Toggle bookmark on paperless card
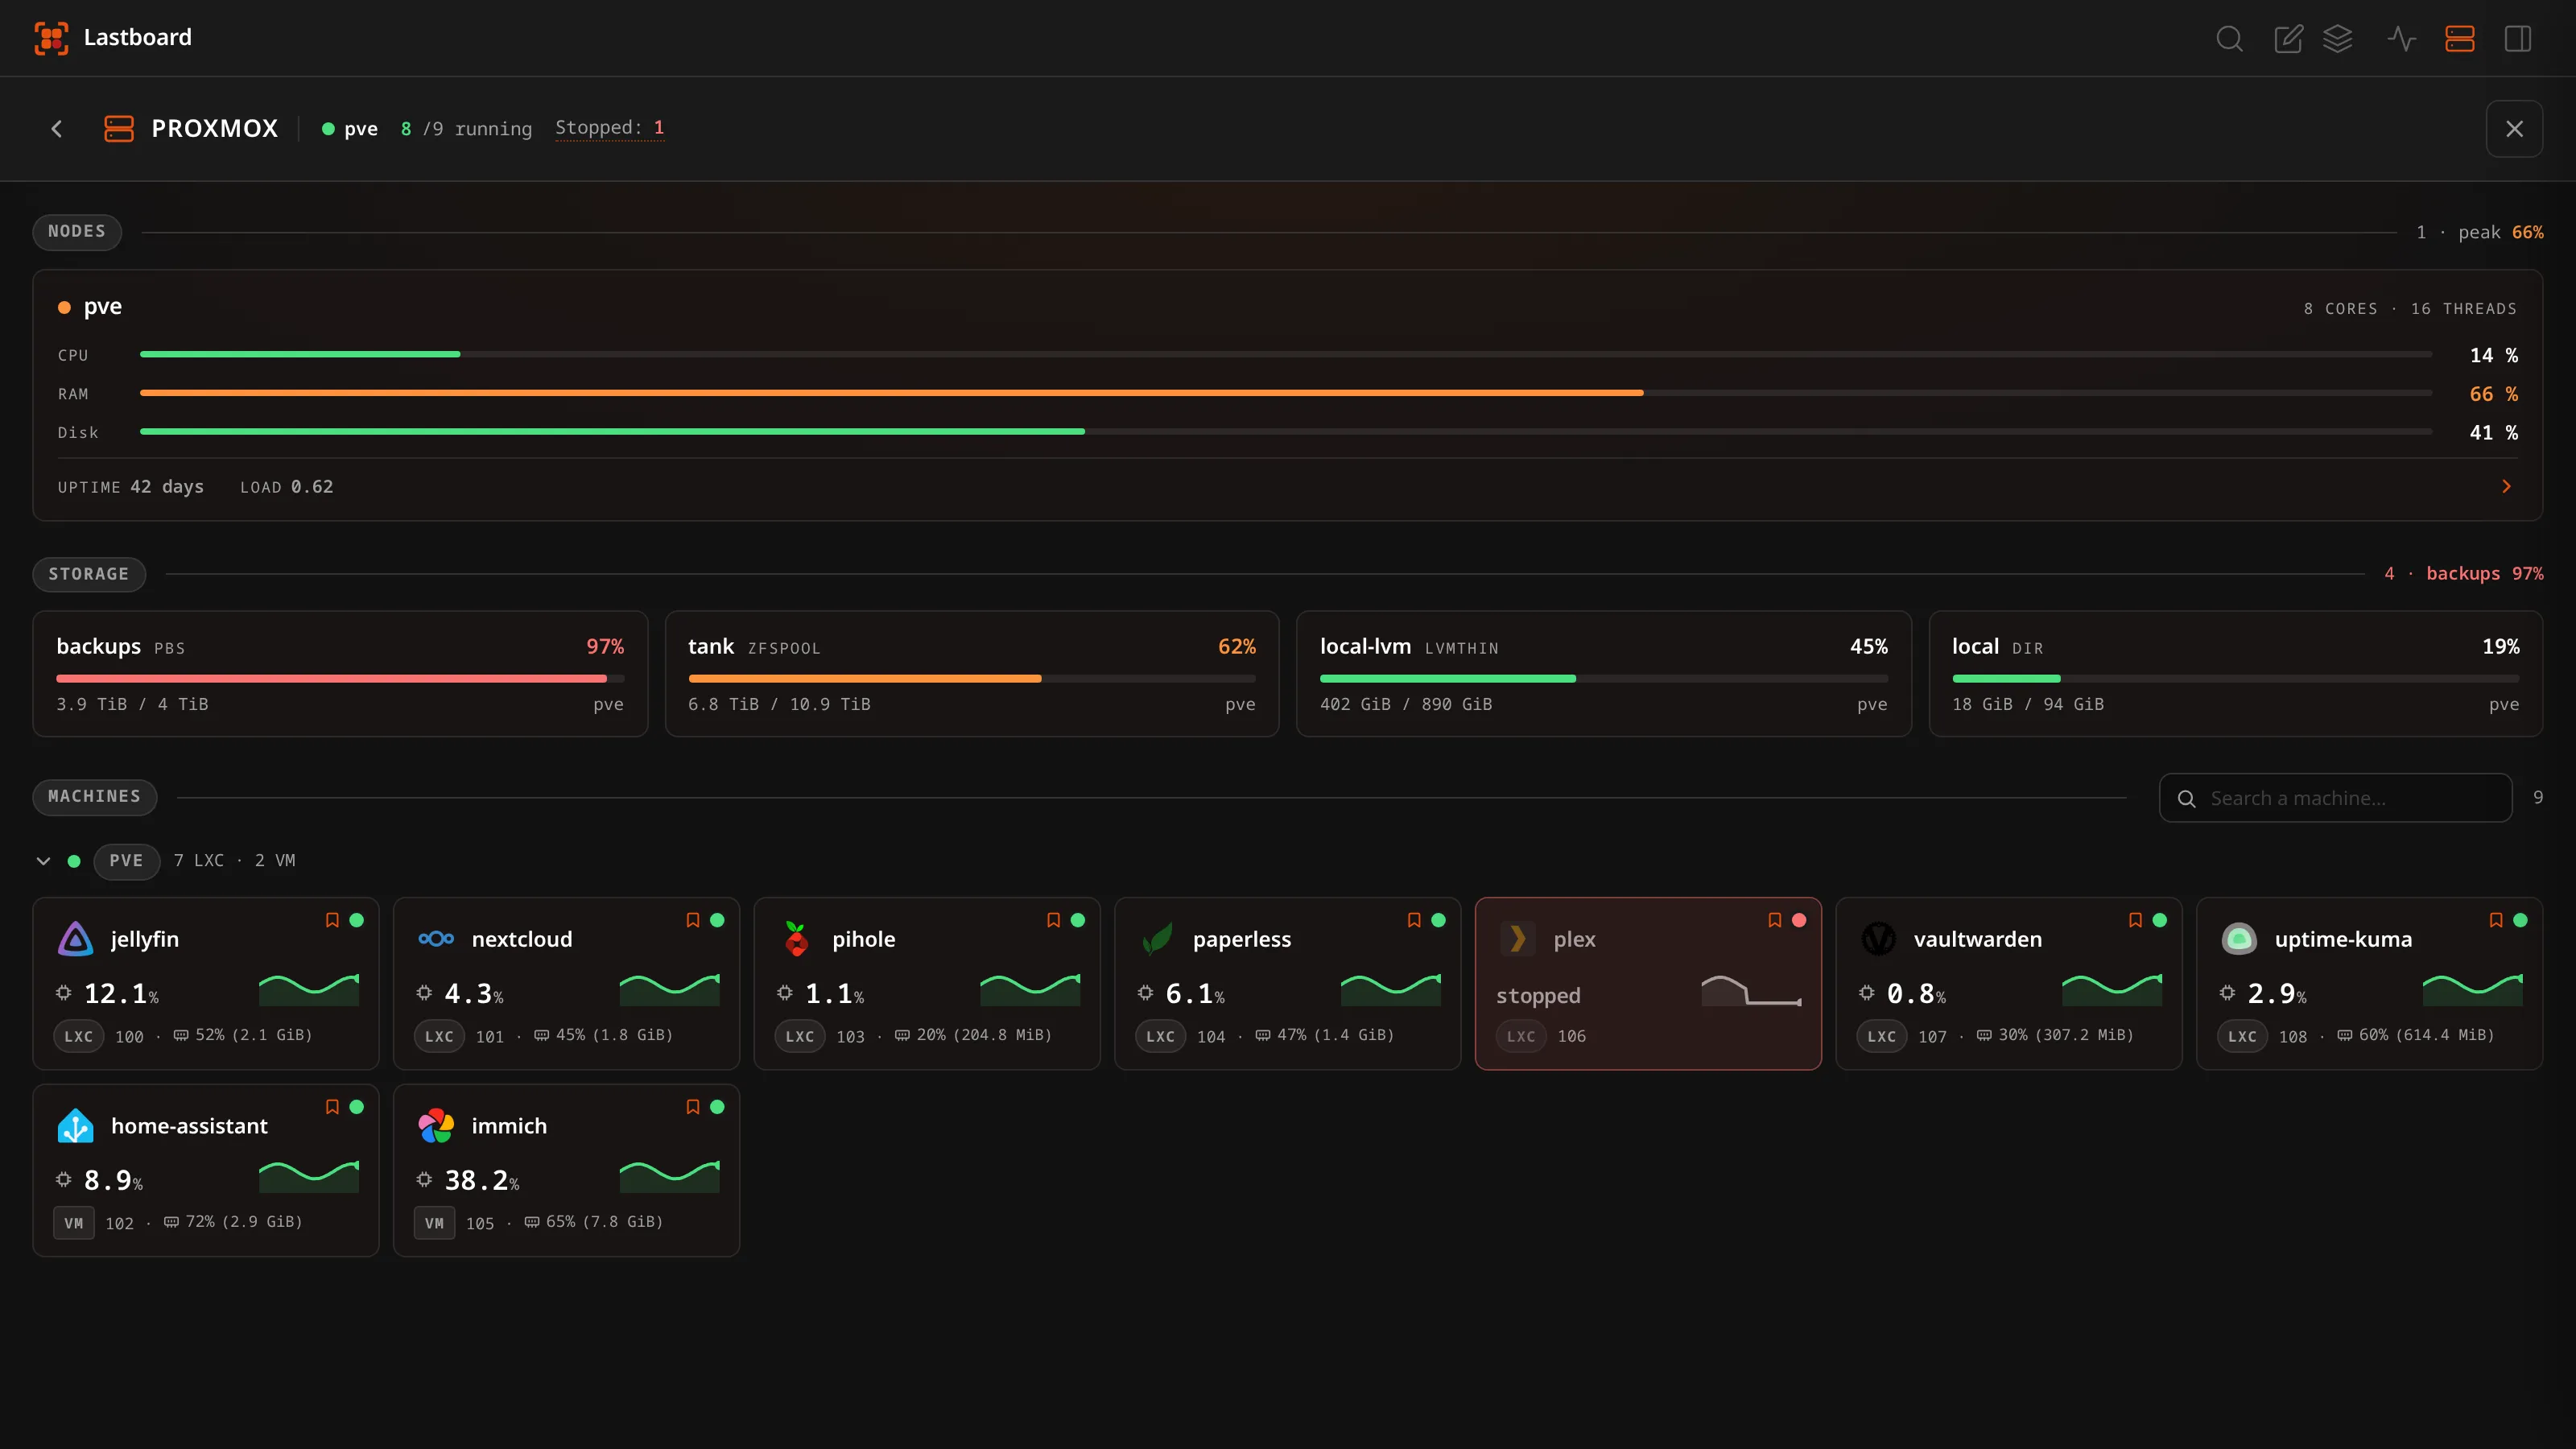The image size is (2576, 1449). tap(1414, 920)
